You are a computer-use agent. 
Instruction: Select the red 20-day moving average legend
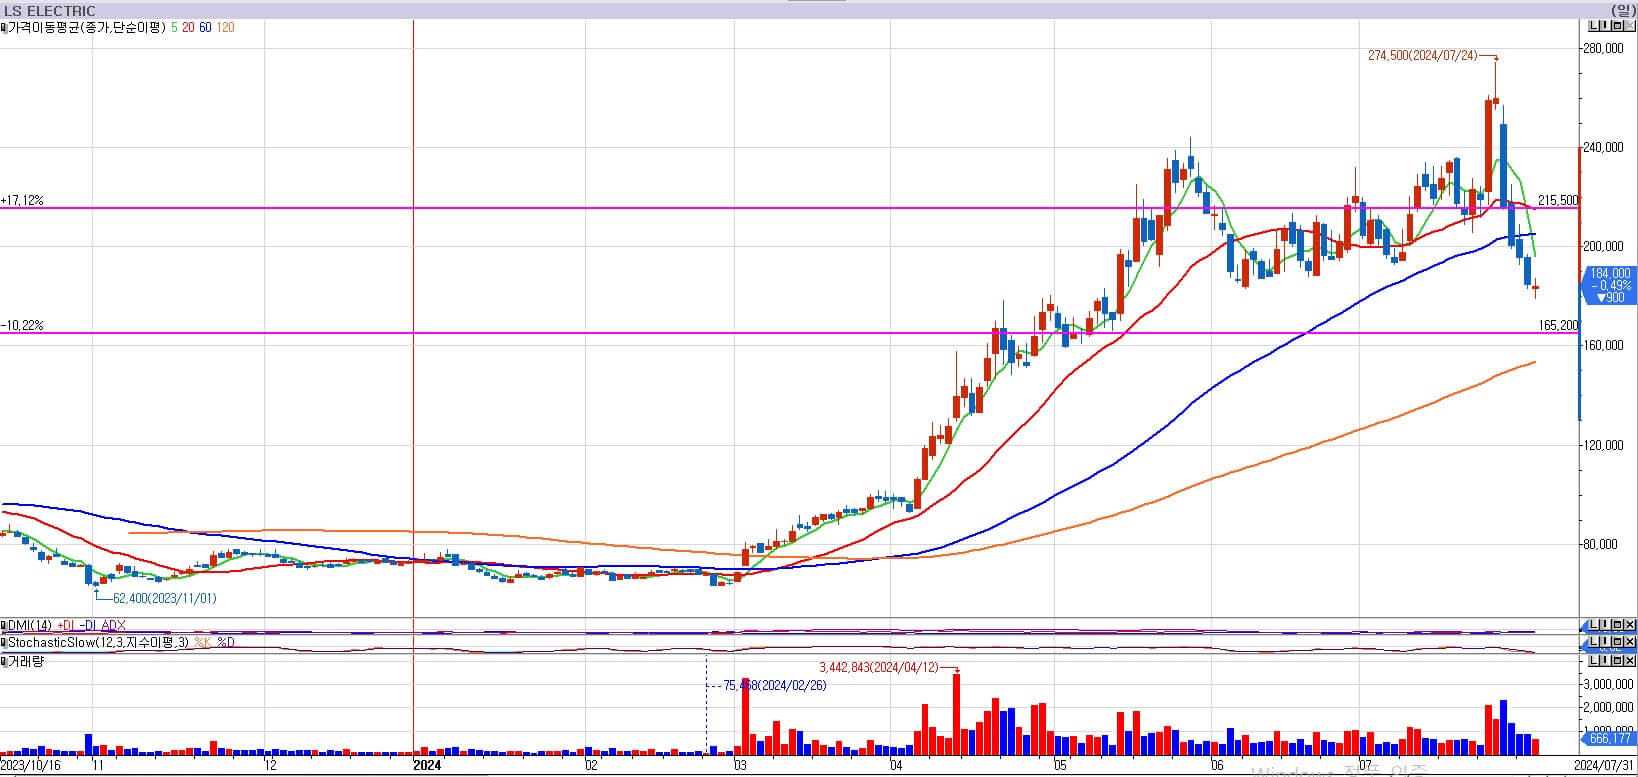[x=188, y=27]
